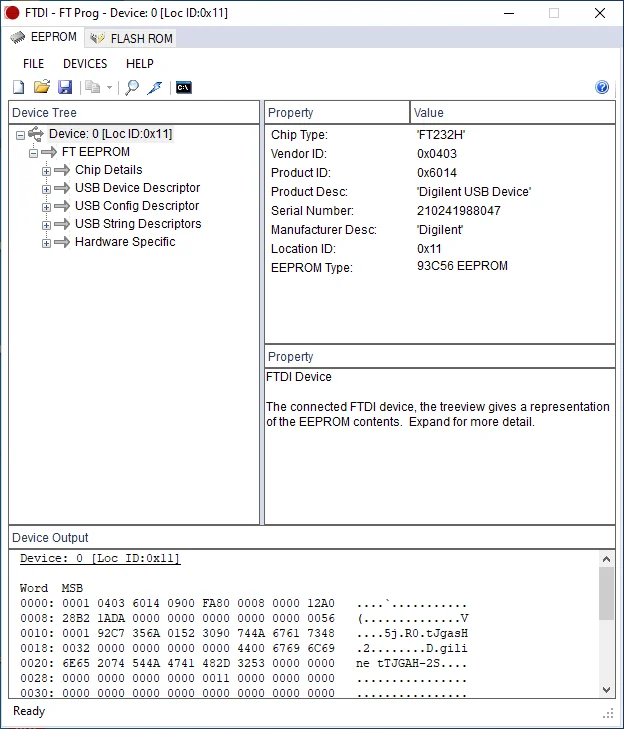Screen dimensions: 624x729
Task: Click the Serial Number: property label
Action: [312, 211]
